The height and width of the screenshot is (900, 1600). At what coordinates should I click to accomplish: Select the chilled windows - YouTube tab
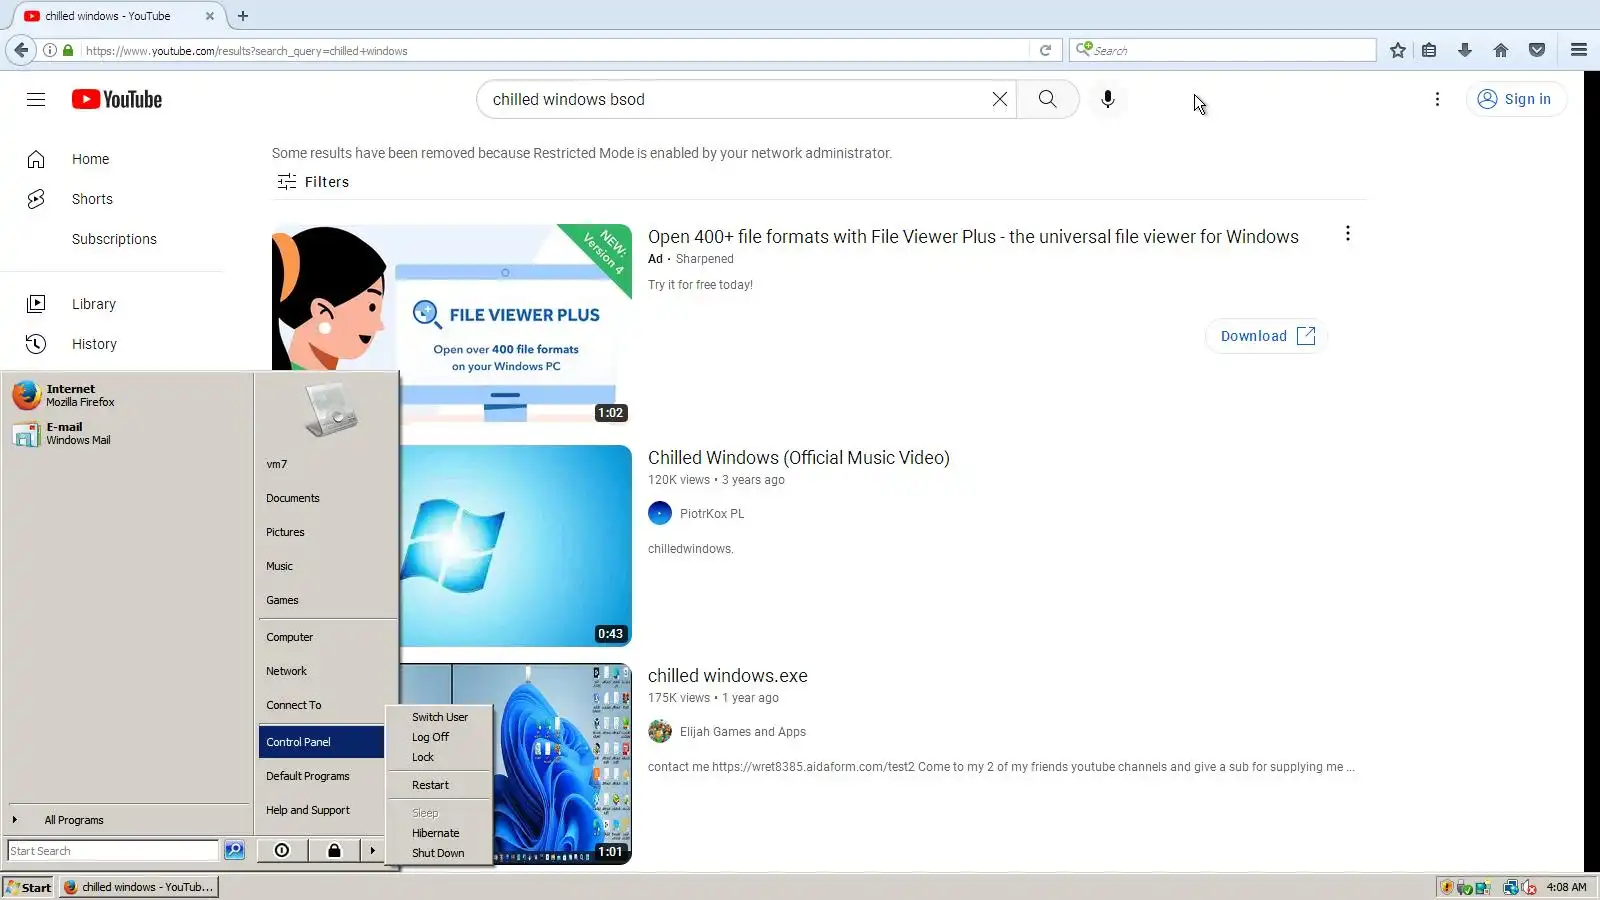tap(119, 16)
